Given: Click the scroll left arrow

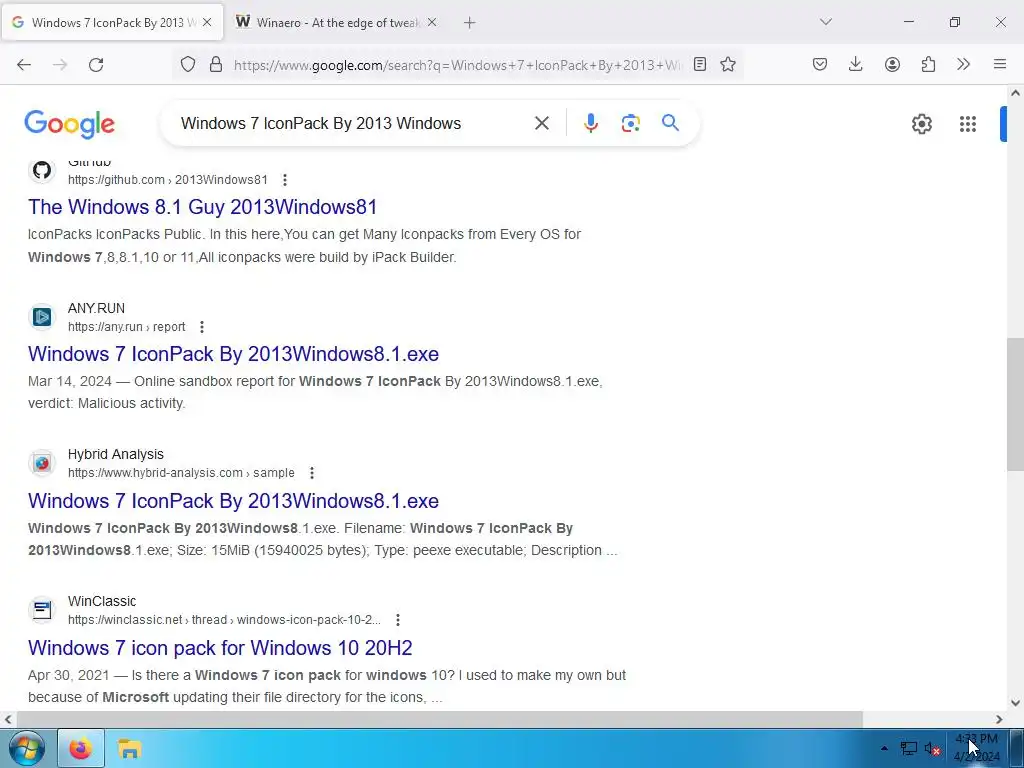Looking at the screenshot, I should tap(8, 720).
